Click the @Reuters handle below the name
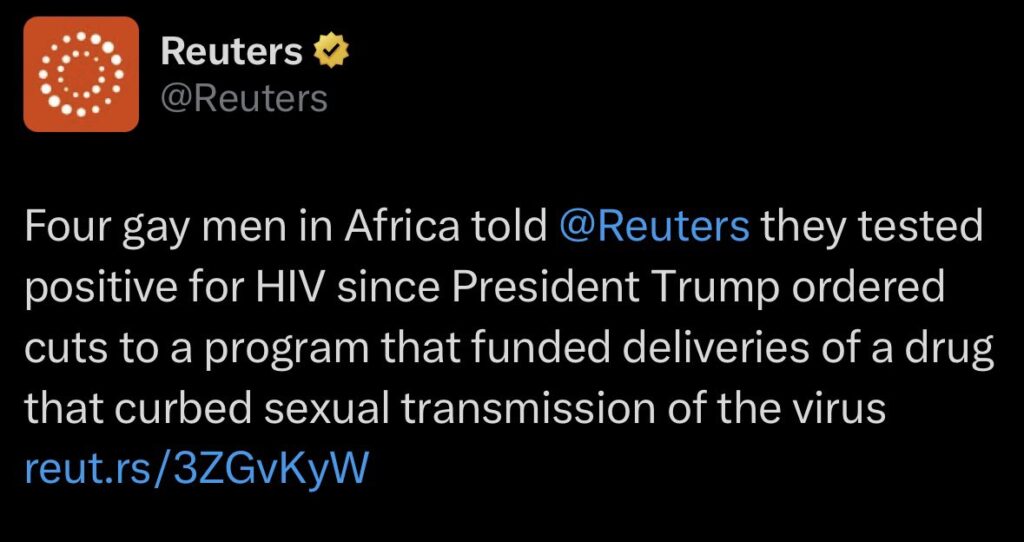Screen dimensions: 1024x542 coord(244,98)
